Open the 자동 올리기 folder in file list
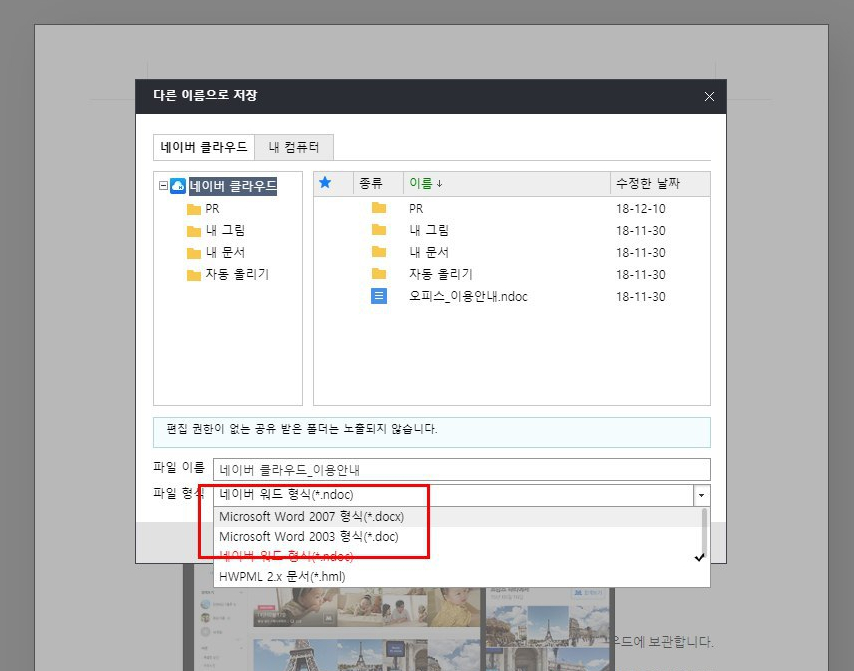Screen dimensions: 854x671 pyautogui.click(x=440, y=274)
